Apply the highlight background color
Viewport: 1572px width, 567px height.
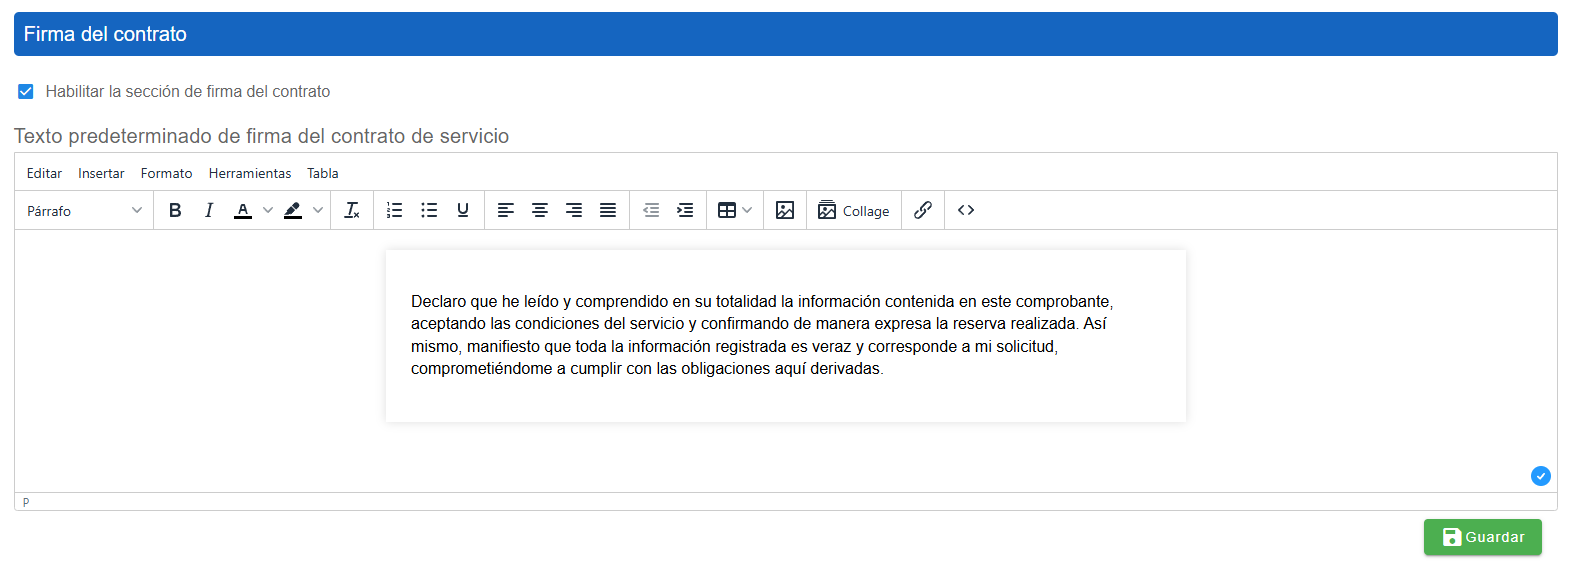point(293,210)
